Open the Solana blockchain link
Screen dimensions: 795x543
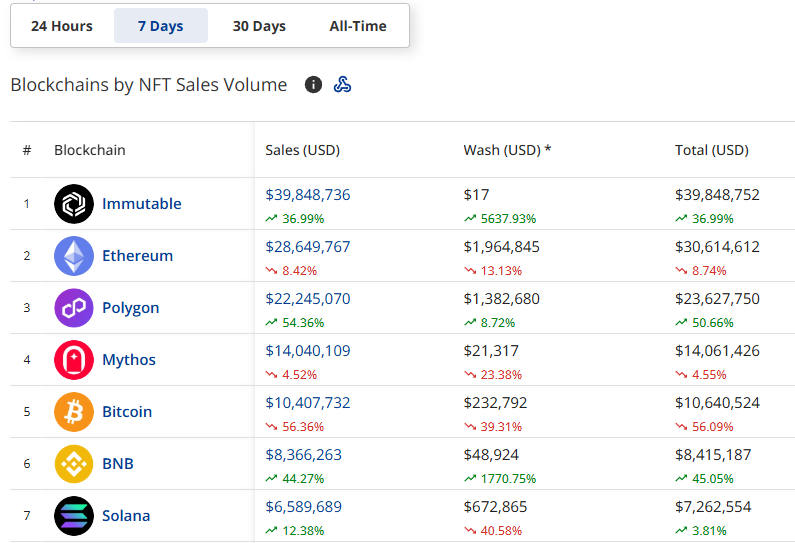(x=126, y=516)
